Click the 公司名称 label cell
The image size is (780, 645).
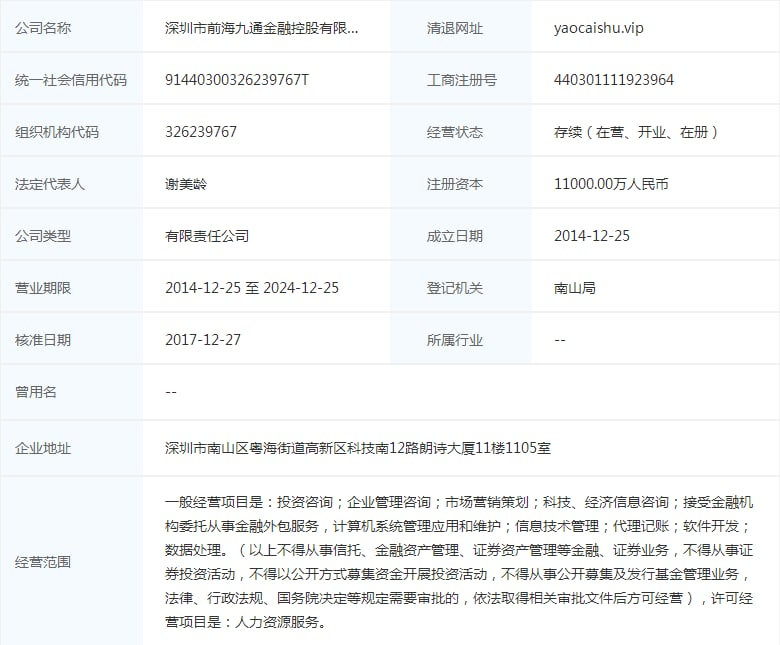click(x=71, y=26)
